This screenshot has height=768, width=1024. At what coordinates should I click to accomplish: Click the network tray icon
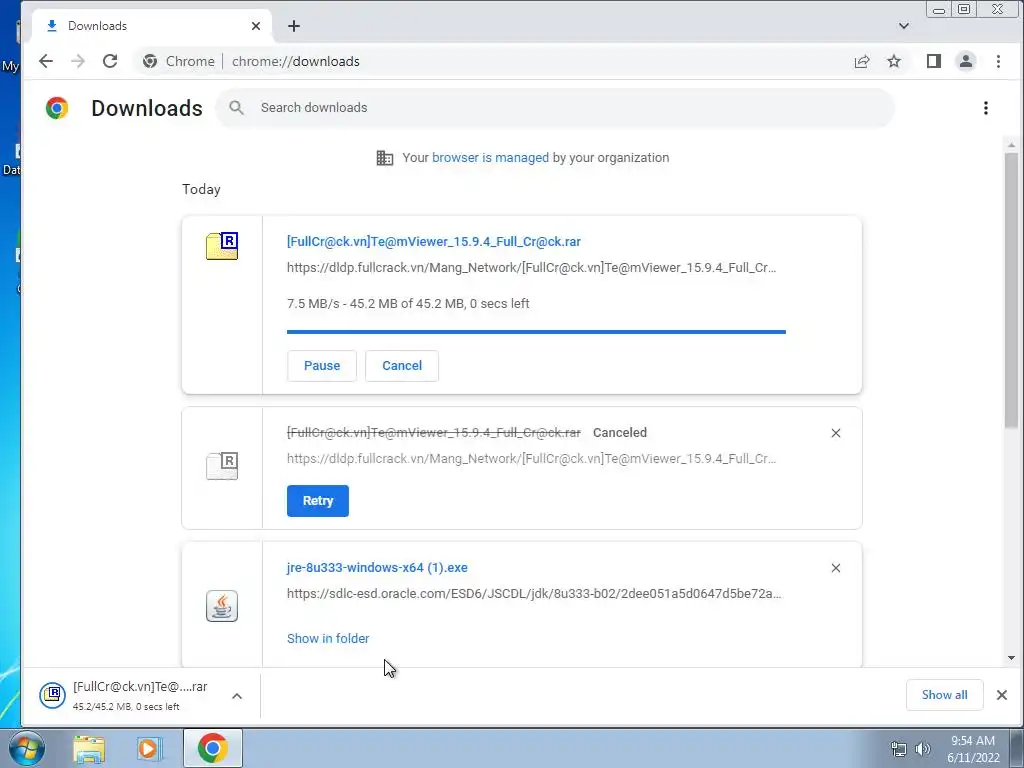pyautogui.click(x=899, y=749)
